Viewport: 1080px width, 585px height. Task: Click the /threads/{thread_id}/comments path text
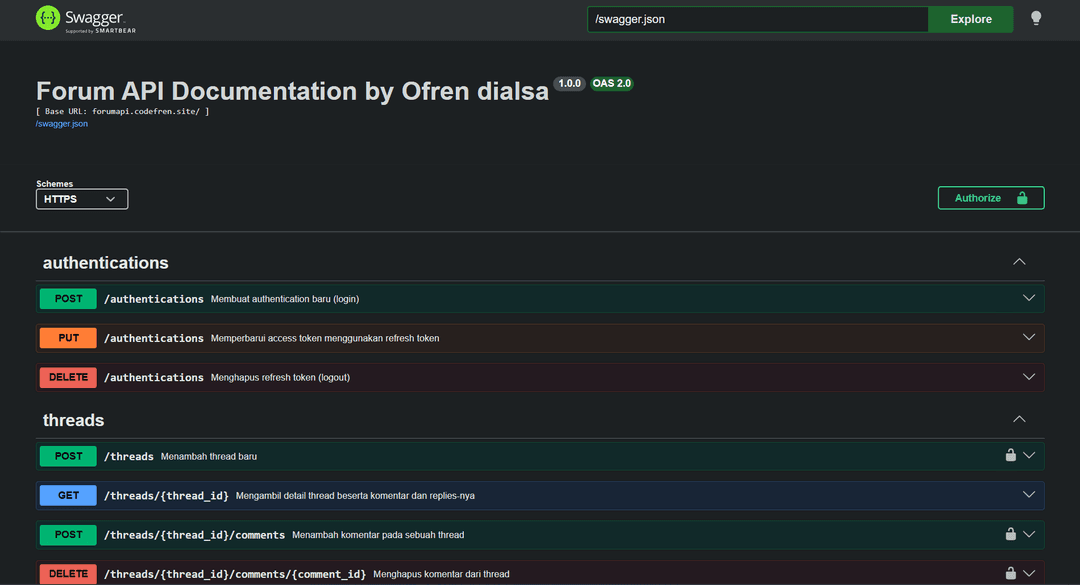click(x=194, y=535)
